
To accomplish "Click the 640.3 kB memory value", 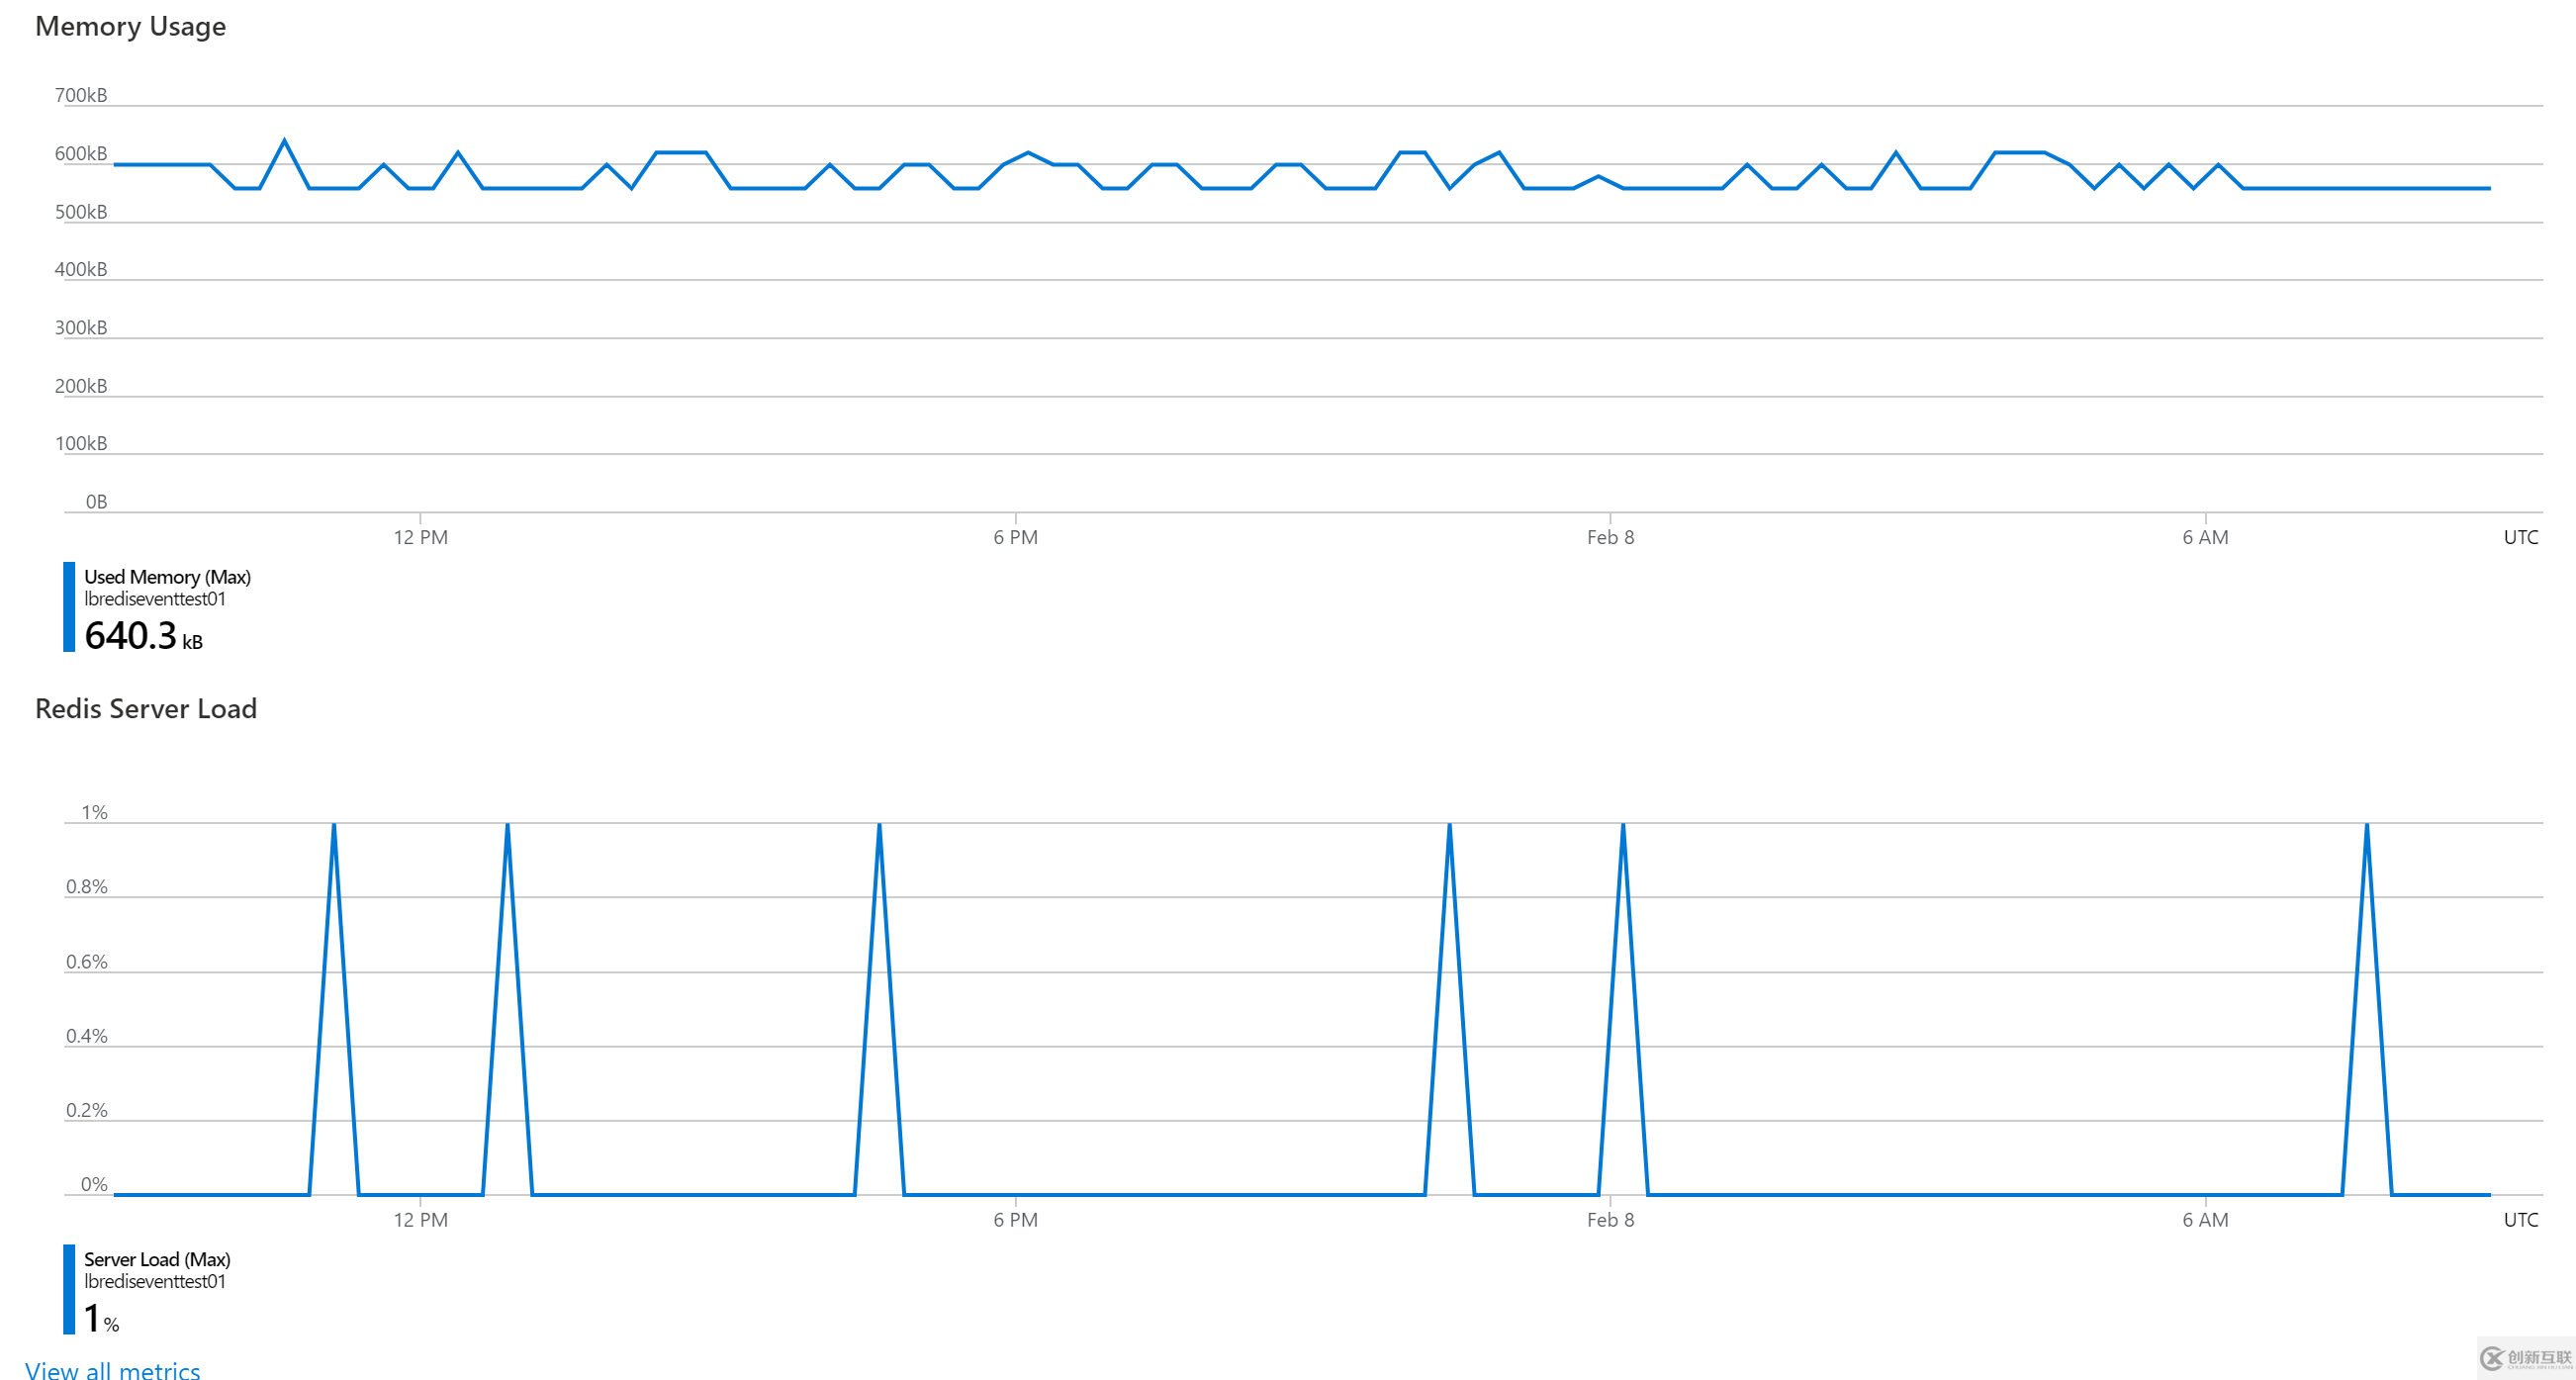I will click(x=142, y=636).
